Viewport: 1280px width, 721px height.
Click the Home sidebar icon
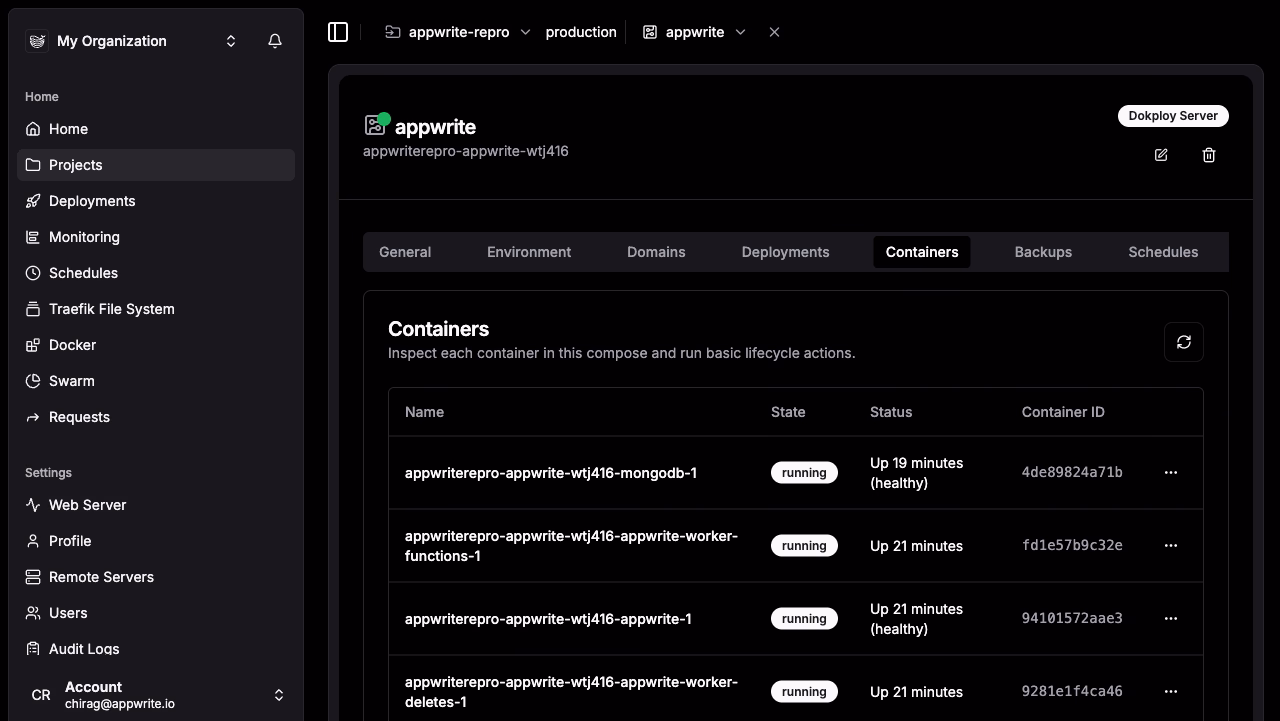pos(33,129)
